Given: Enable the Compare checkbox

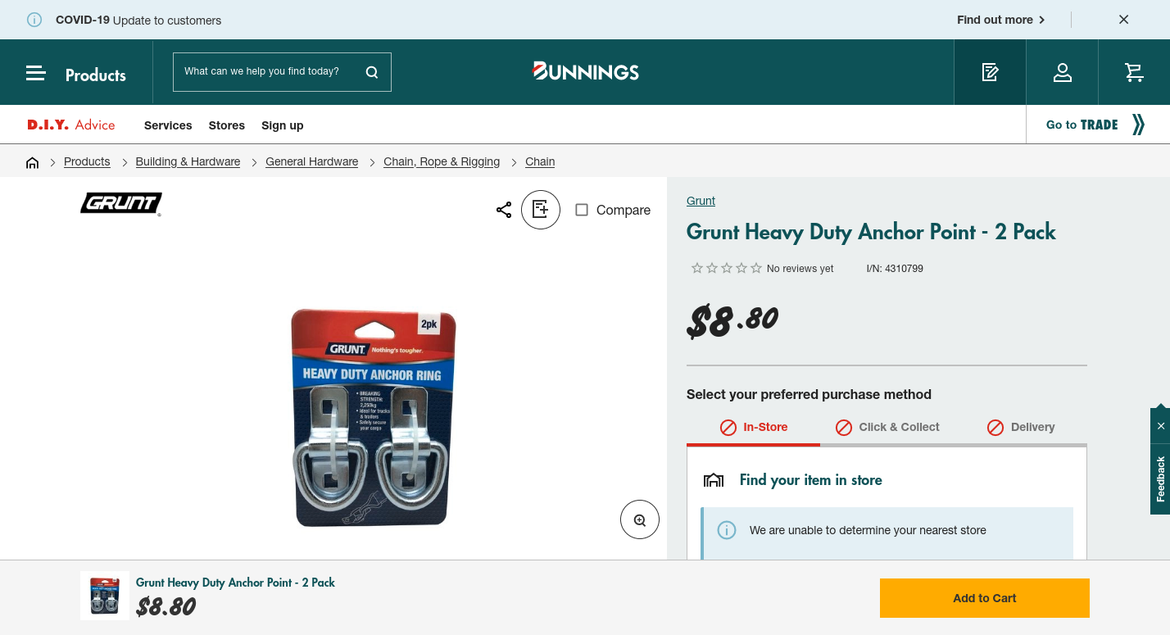Looking at the screenshot, I should (581, 210).
